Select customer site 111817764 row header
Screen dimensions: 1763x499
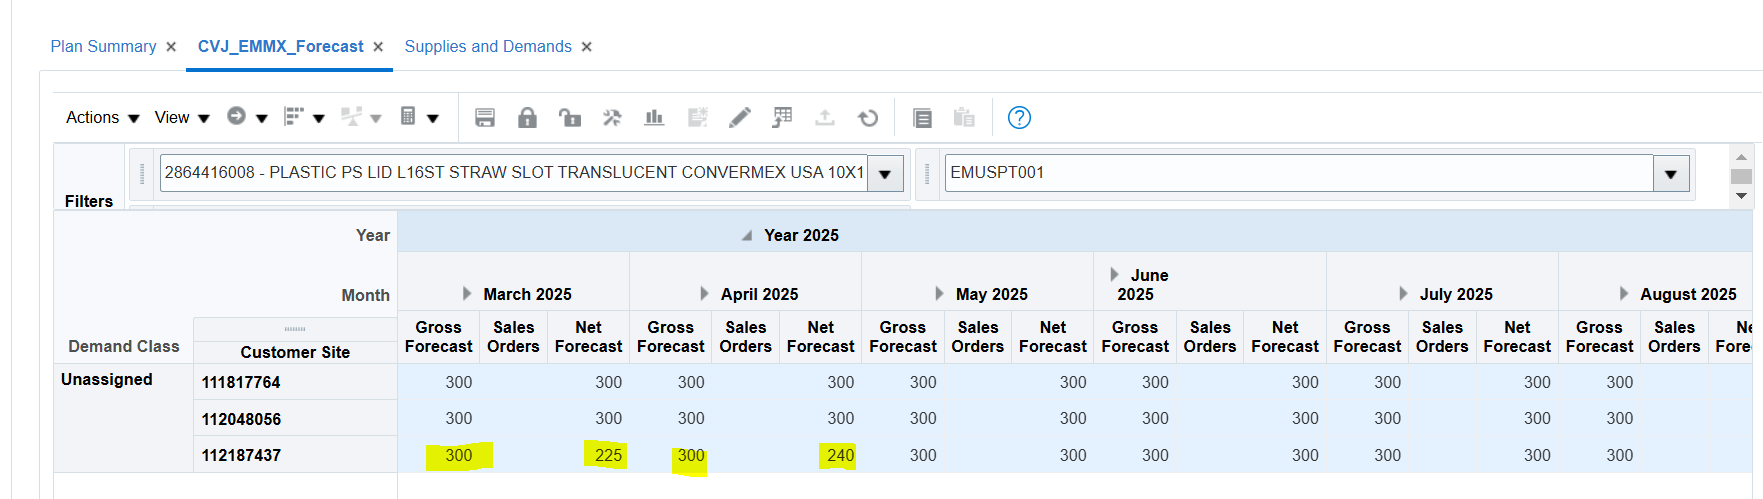(295, 382)
